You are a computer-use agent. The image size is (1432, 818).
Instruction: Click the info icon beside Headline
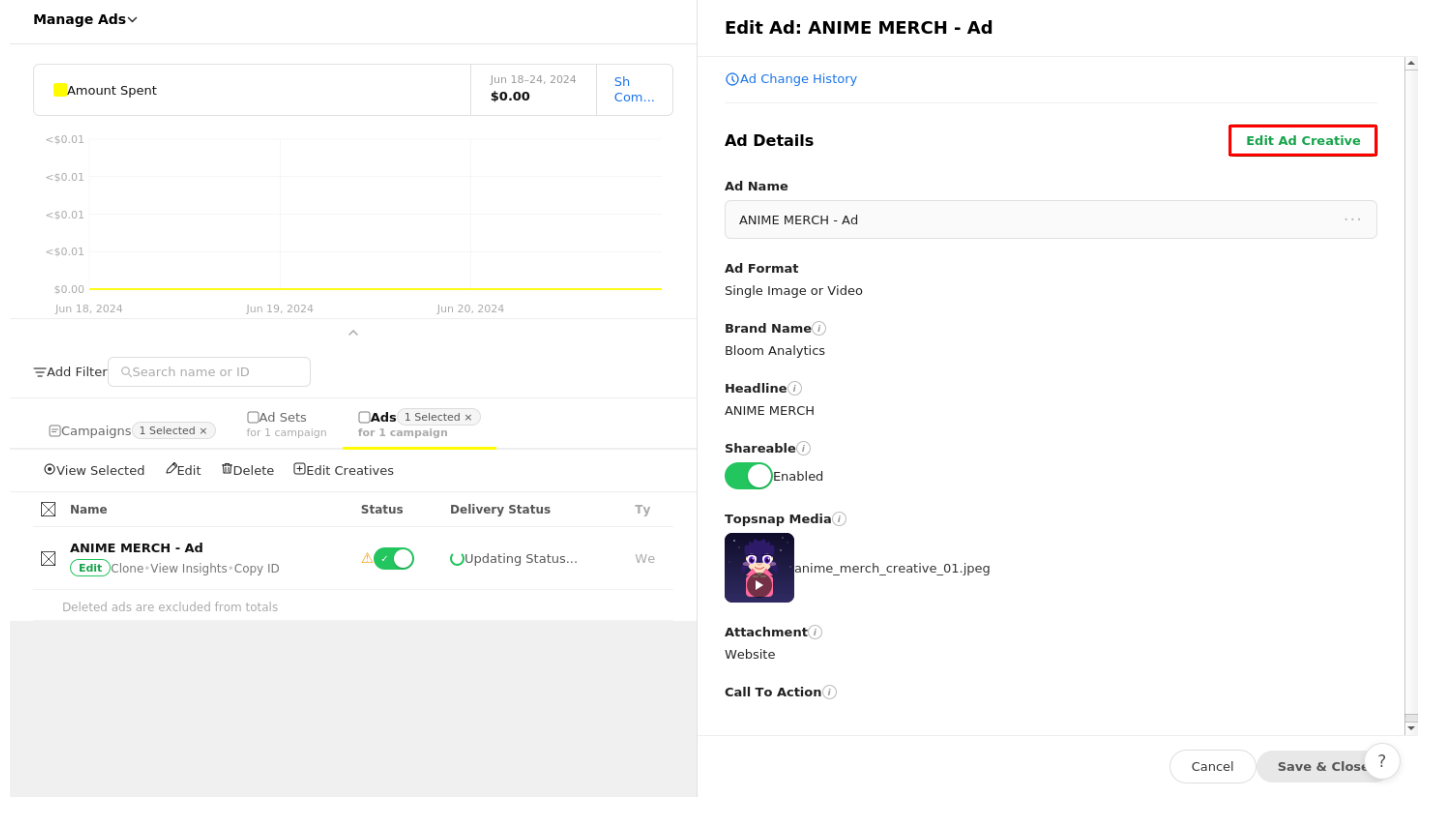pyautogui.click(x=794, y=388)
